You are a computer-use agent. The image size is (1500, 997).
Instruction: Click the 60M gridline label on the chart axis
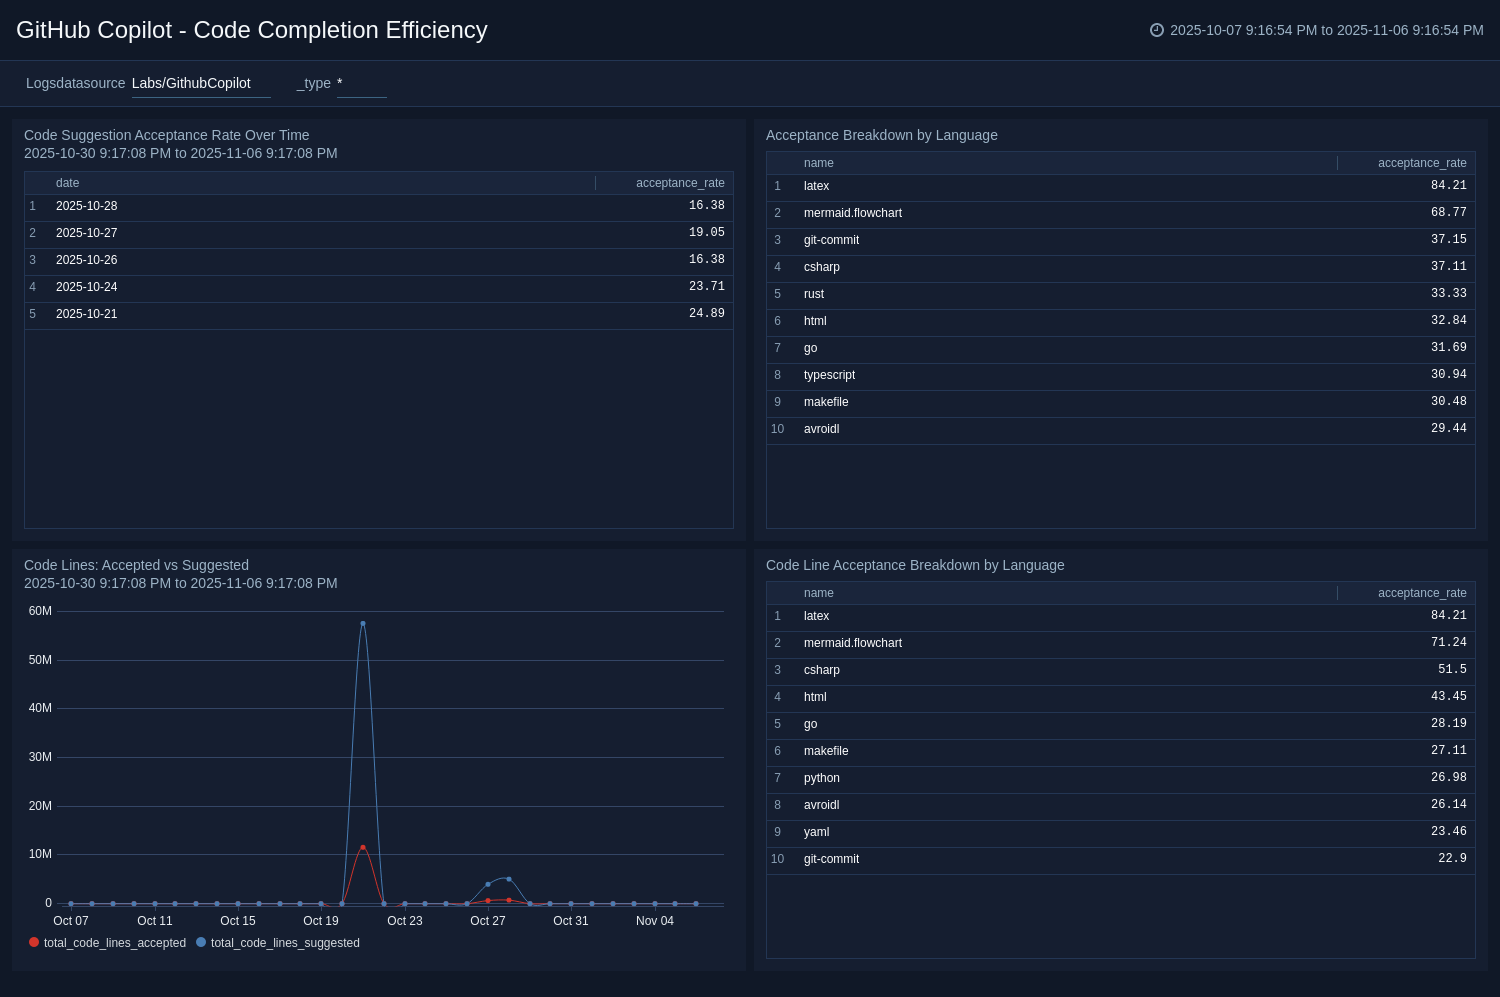[x=40, y=611]
